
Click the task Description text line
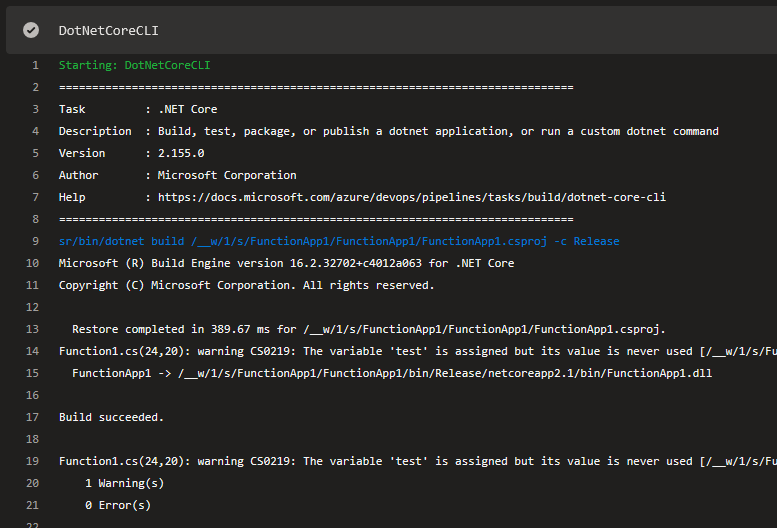pos(388,131)
